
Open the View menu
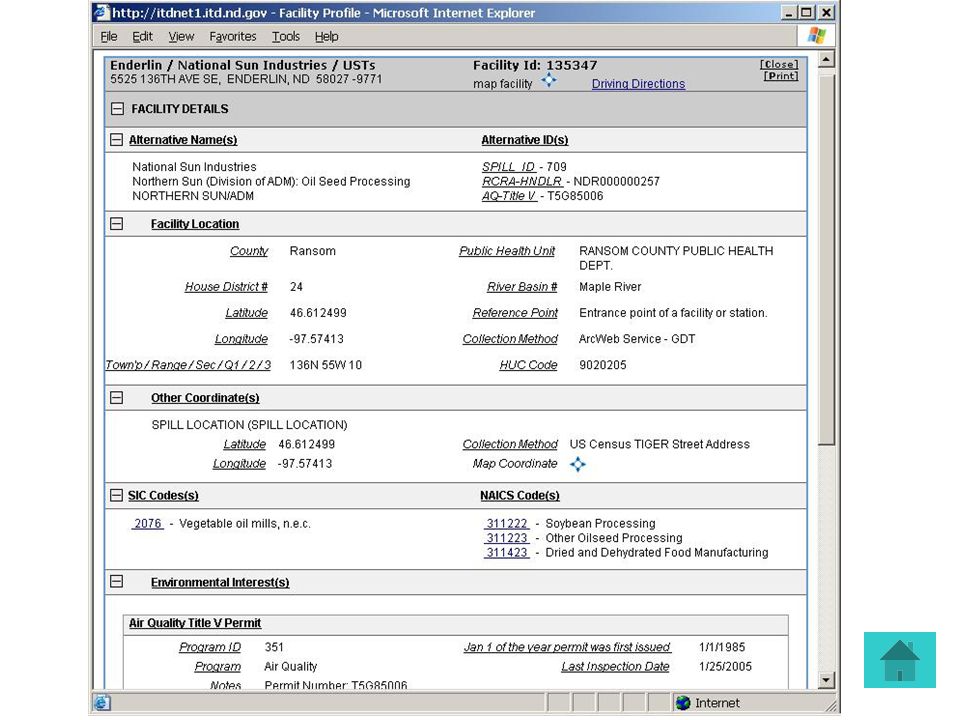[x=181, y=37]
